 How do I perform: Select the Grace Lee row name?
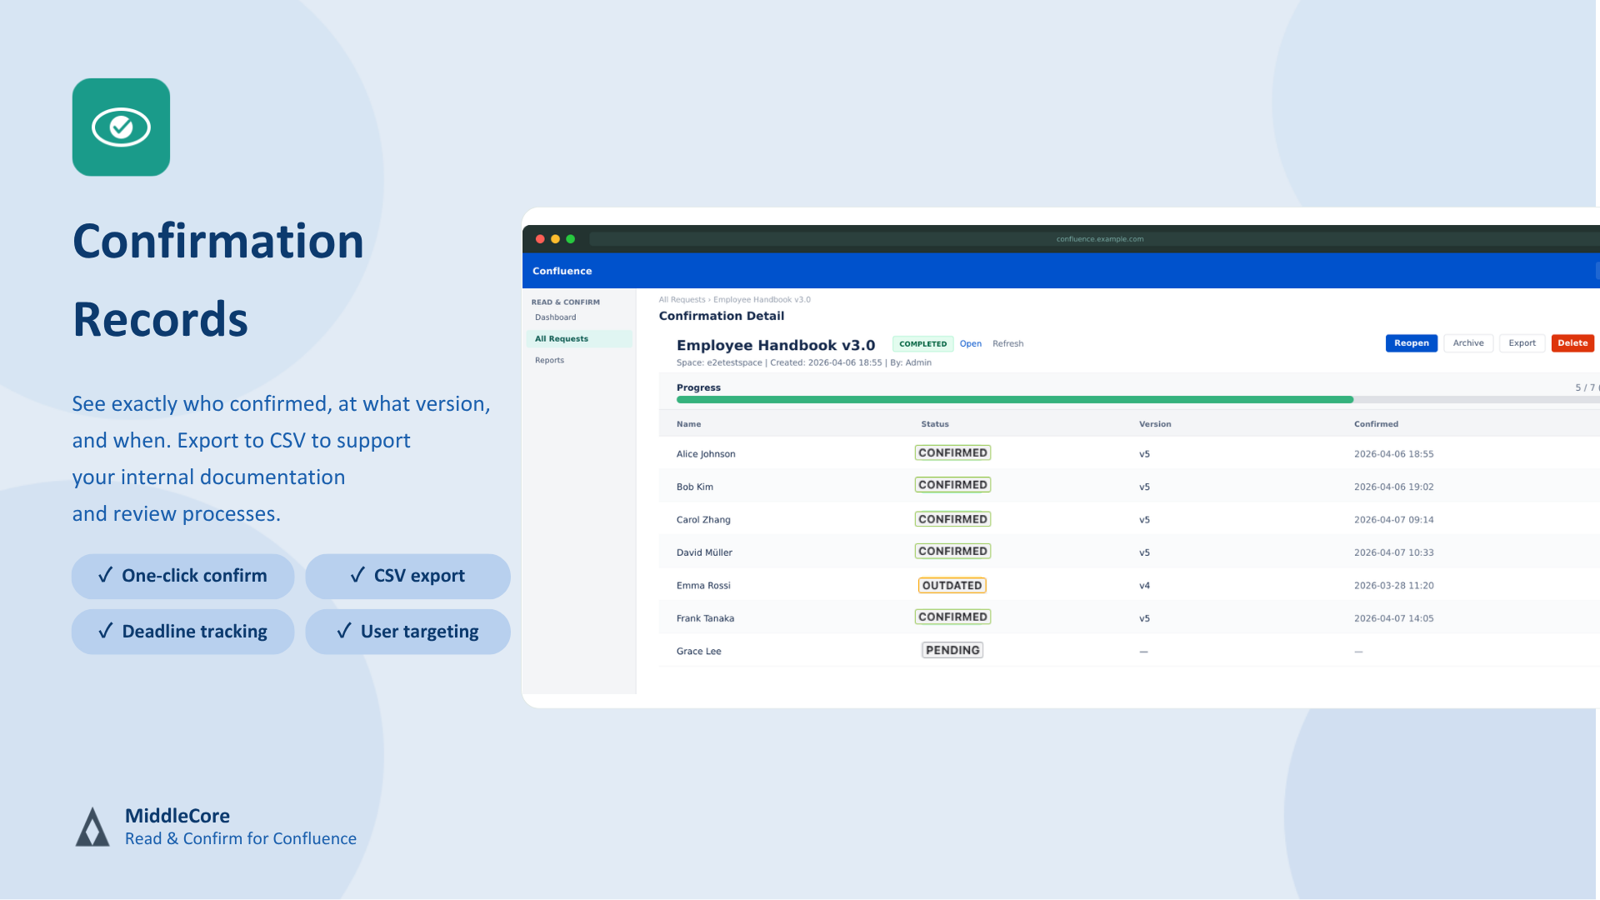tap(699, 651)
